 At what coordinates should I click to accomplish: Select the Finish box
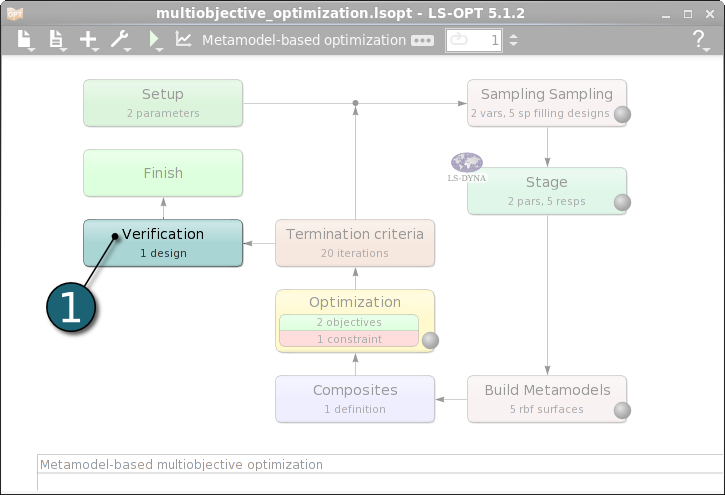pos(163,173)
